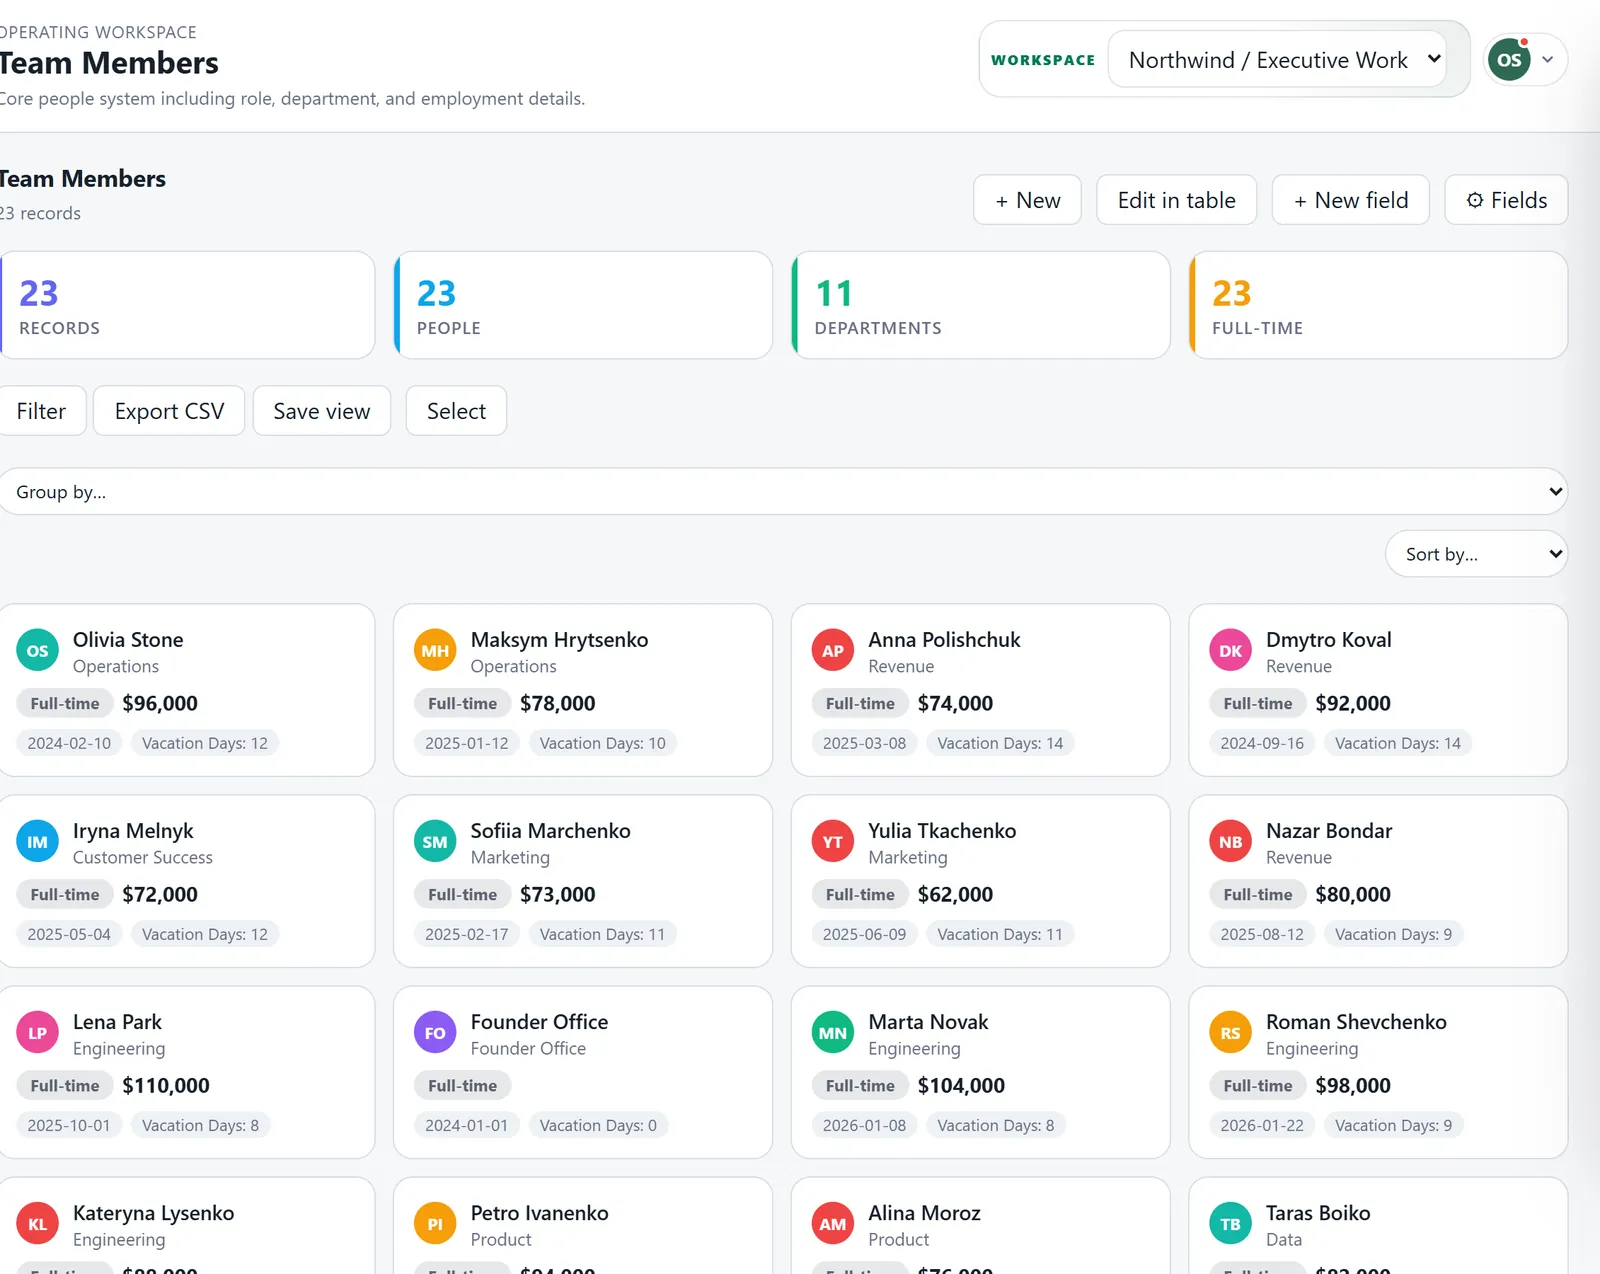Click the 23 People summary card

tap(583, 305)
